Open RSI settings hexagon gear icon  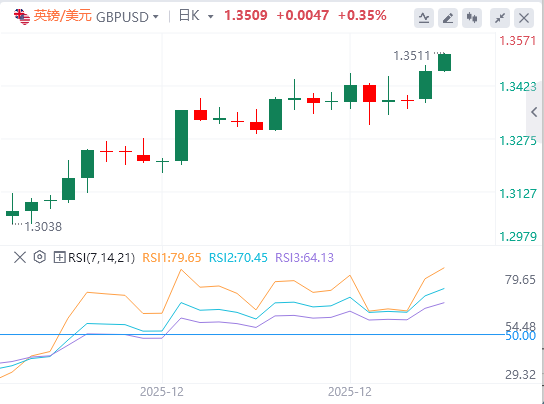pyautogui.click(x=40, y=257)
